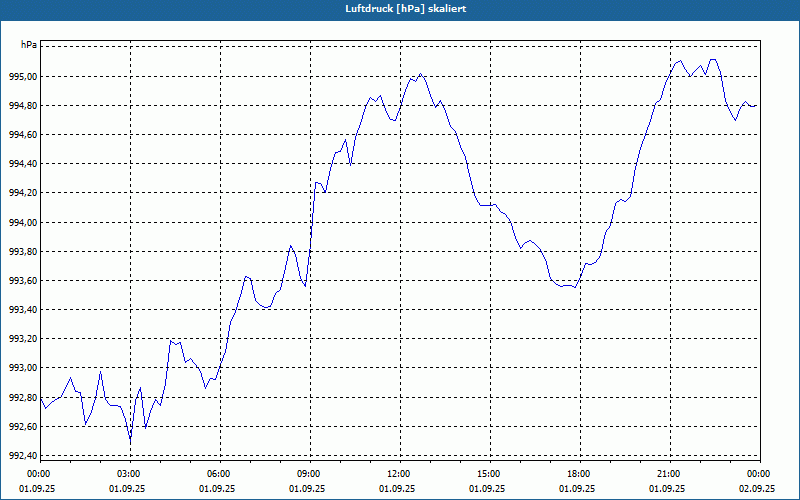This screenshot has width=800, height=500.
Task: Click the 994,60 y-axis label
Action: tap(23, 135)
